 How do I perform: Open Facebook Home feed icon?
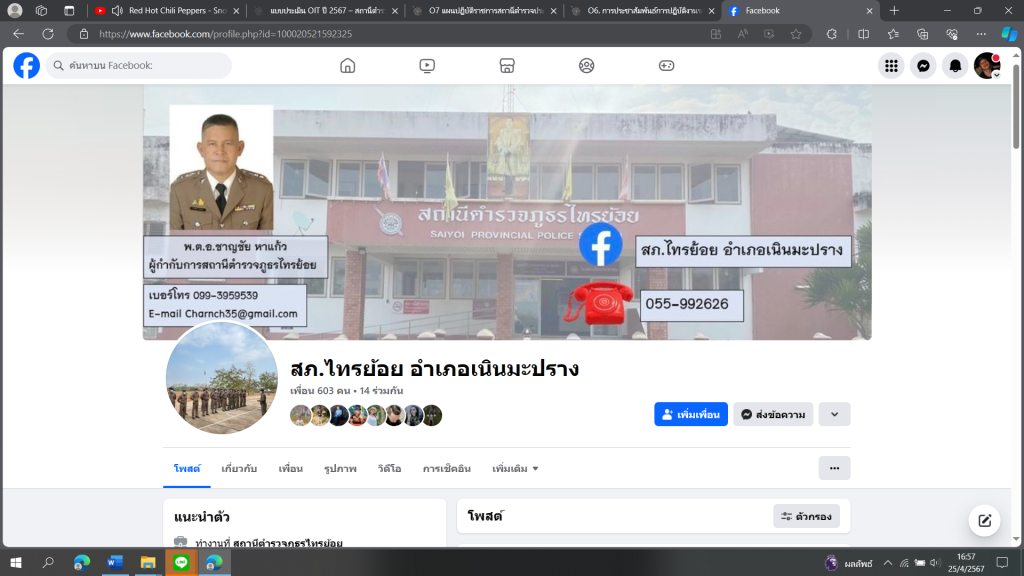[347, 66]
